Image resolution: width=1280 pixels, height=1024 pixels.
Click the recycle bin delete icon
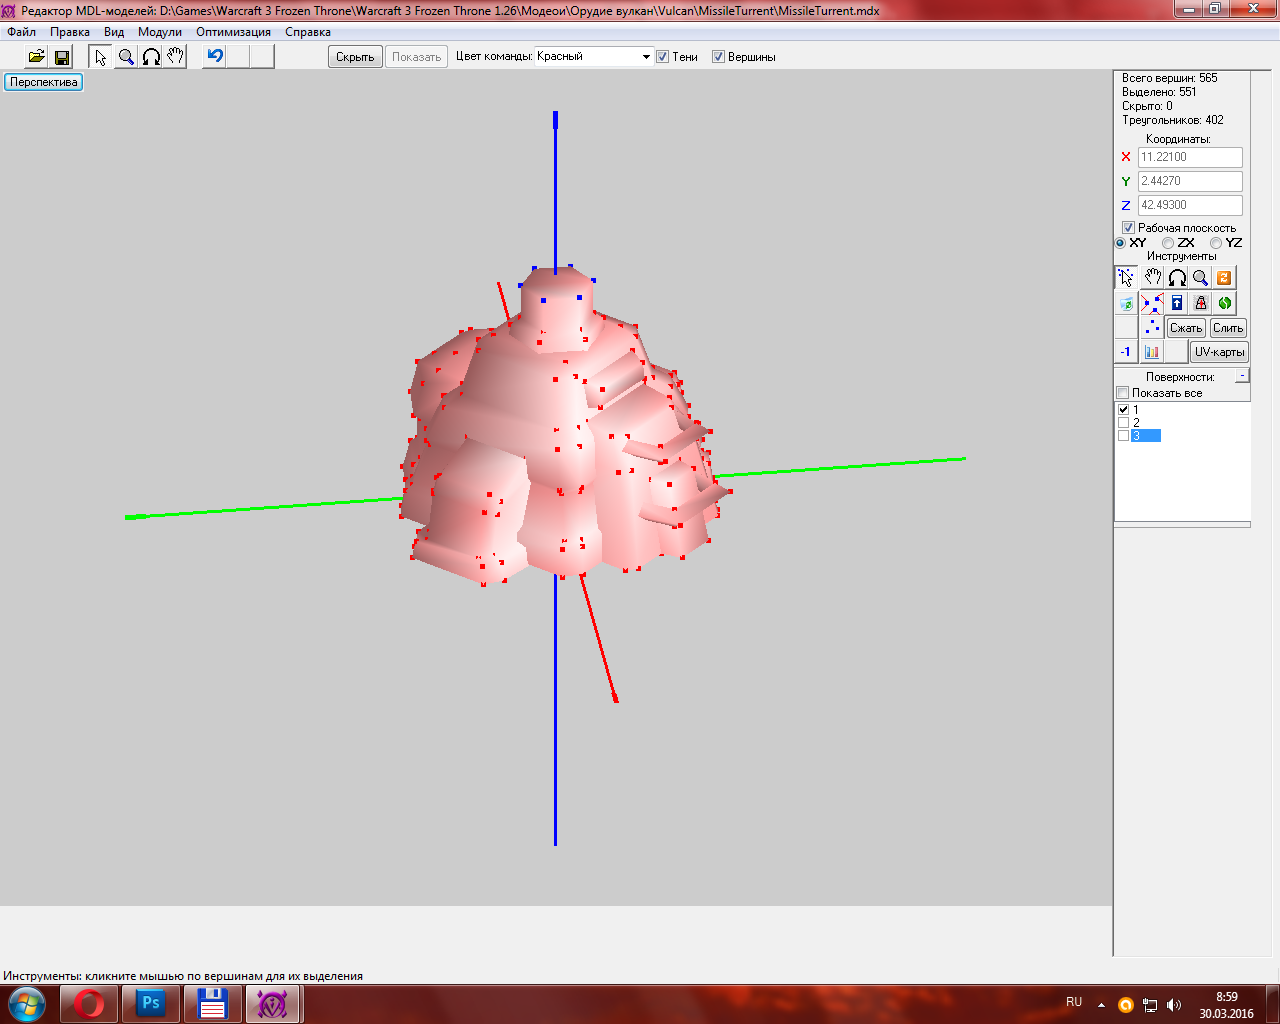tap(1127, 303)
